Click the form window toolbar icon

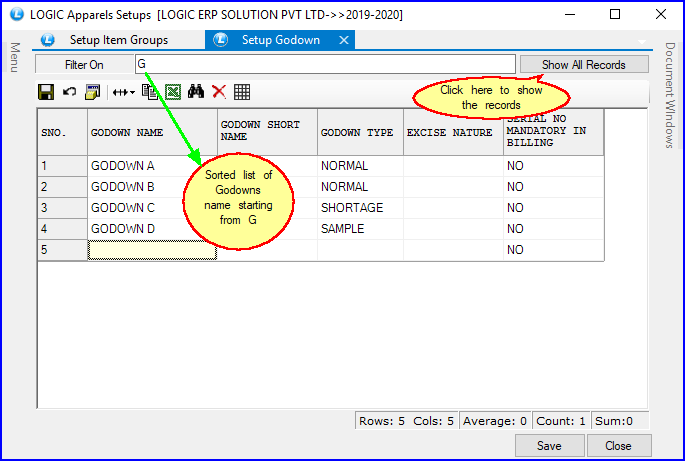pos(93,92)
